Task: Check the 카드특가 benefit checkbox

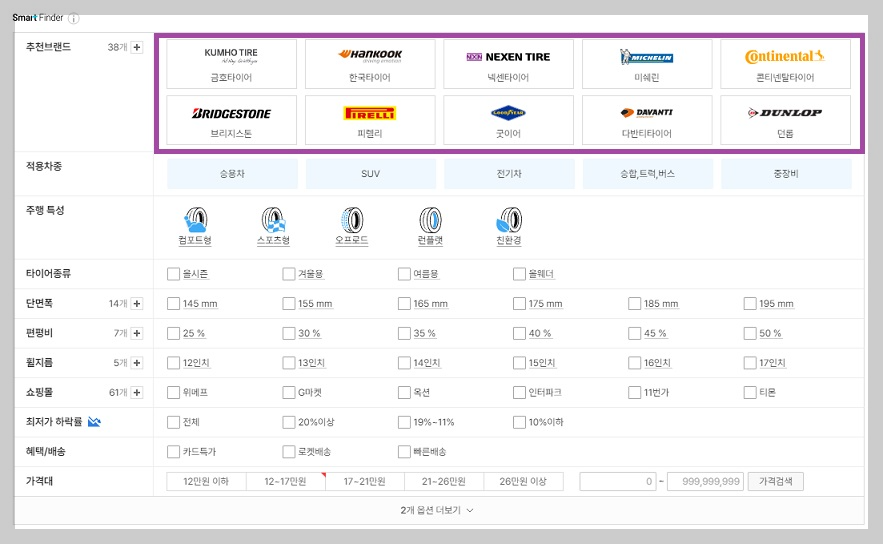Action: 173,452
